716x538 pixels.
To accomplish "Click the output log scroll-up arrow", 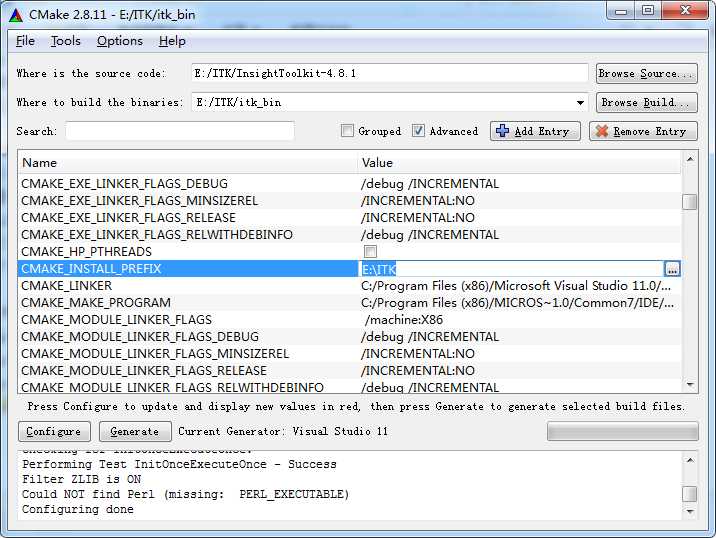I will [x=690, y=459].
